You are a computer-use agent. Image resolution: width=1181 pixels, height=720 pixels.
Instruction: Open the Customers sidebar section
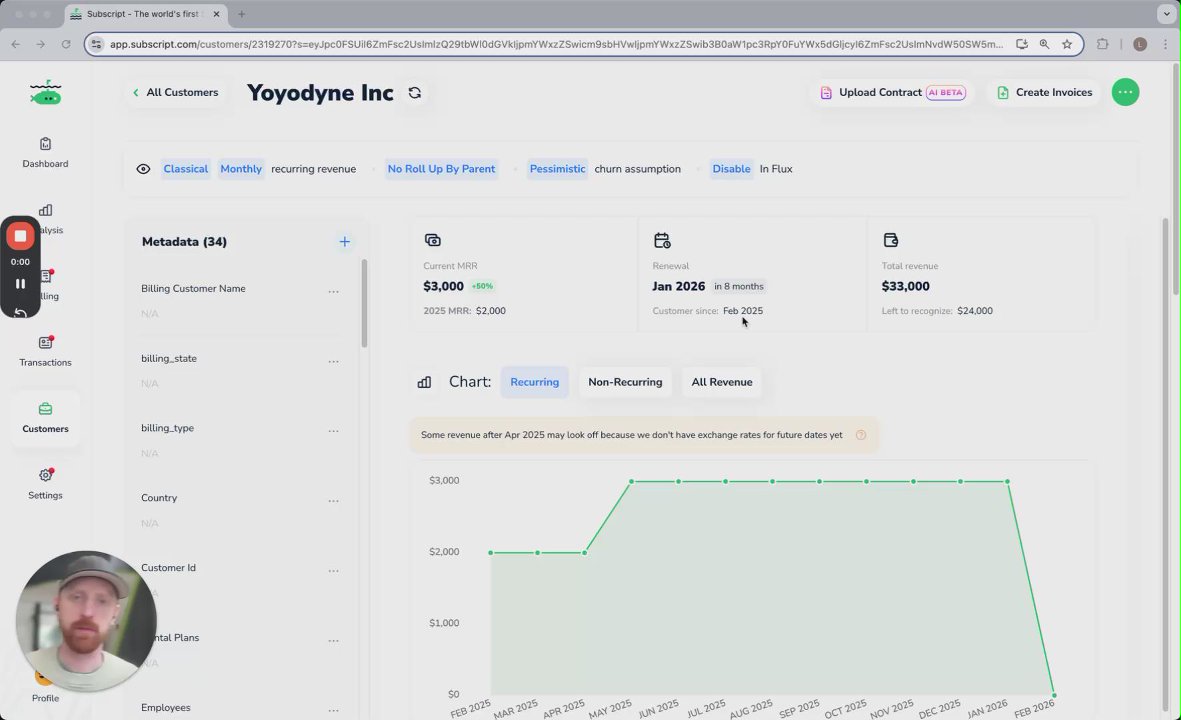(45, 418)
